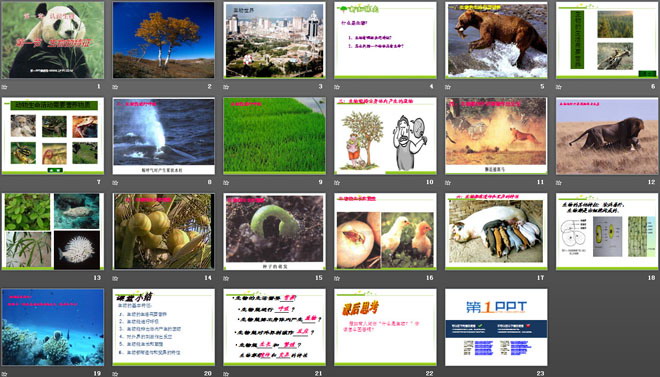660x377 pixels.
Task: Click the animation star under slide 11
Action: (448, 183)
